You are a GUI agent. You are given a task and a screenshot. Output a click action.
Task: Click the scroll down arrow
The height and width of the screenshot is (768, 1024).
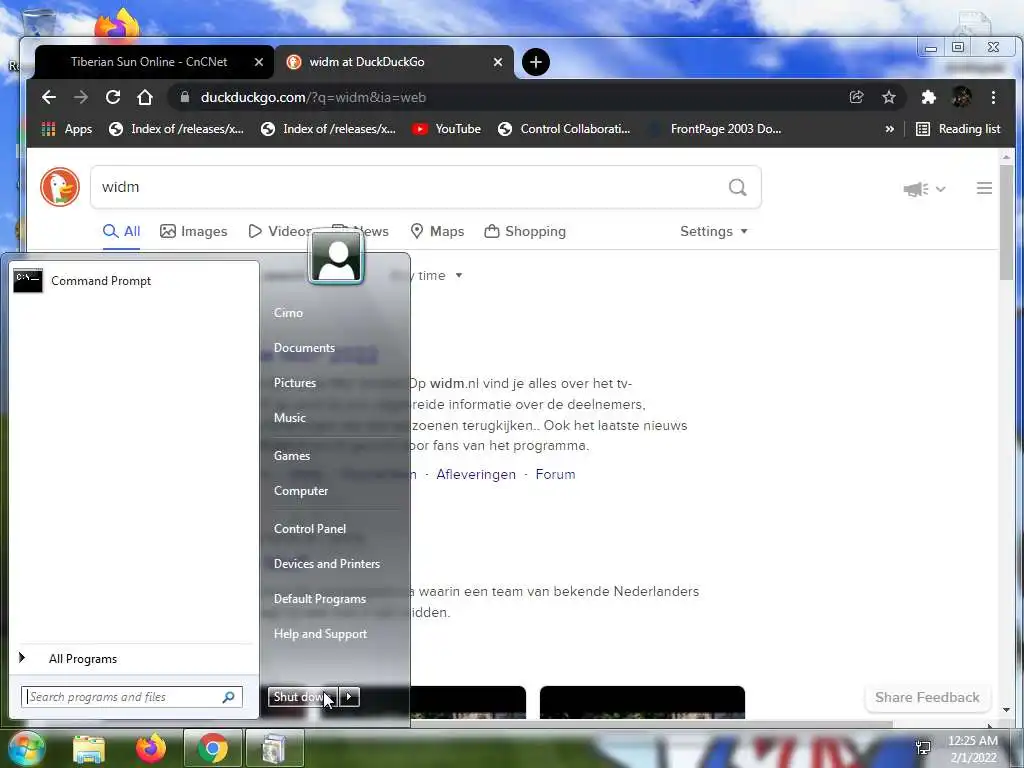point(1006,710)
